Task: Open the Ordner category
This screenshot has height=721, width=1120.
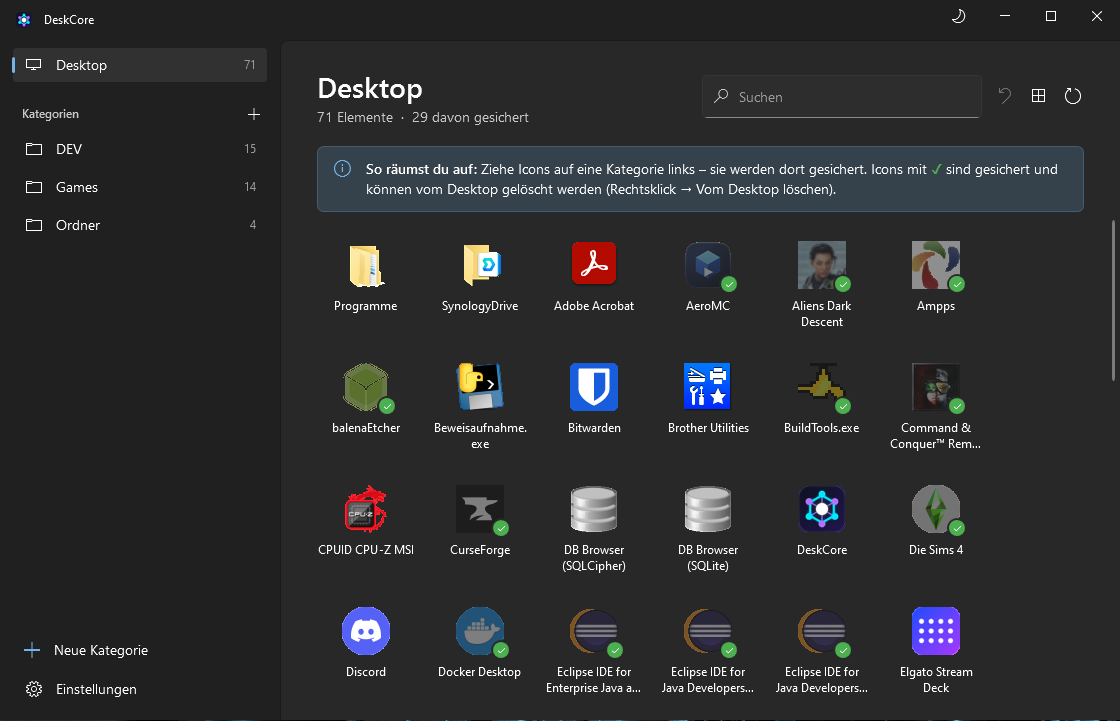Action: point(140,224)
